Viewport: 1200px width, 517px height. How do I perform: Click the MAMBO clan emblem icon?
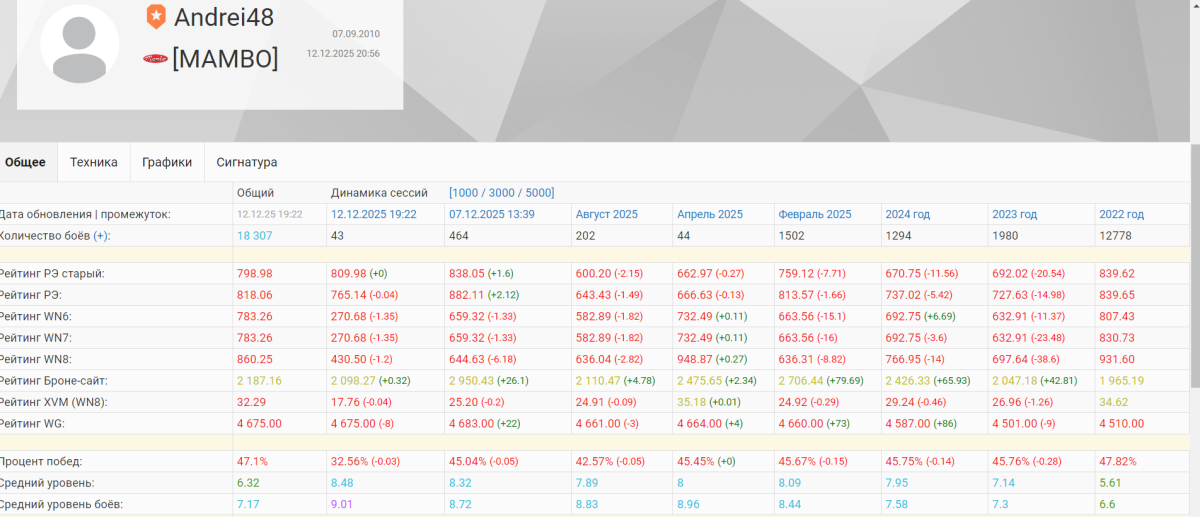155,60
